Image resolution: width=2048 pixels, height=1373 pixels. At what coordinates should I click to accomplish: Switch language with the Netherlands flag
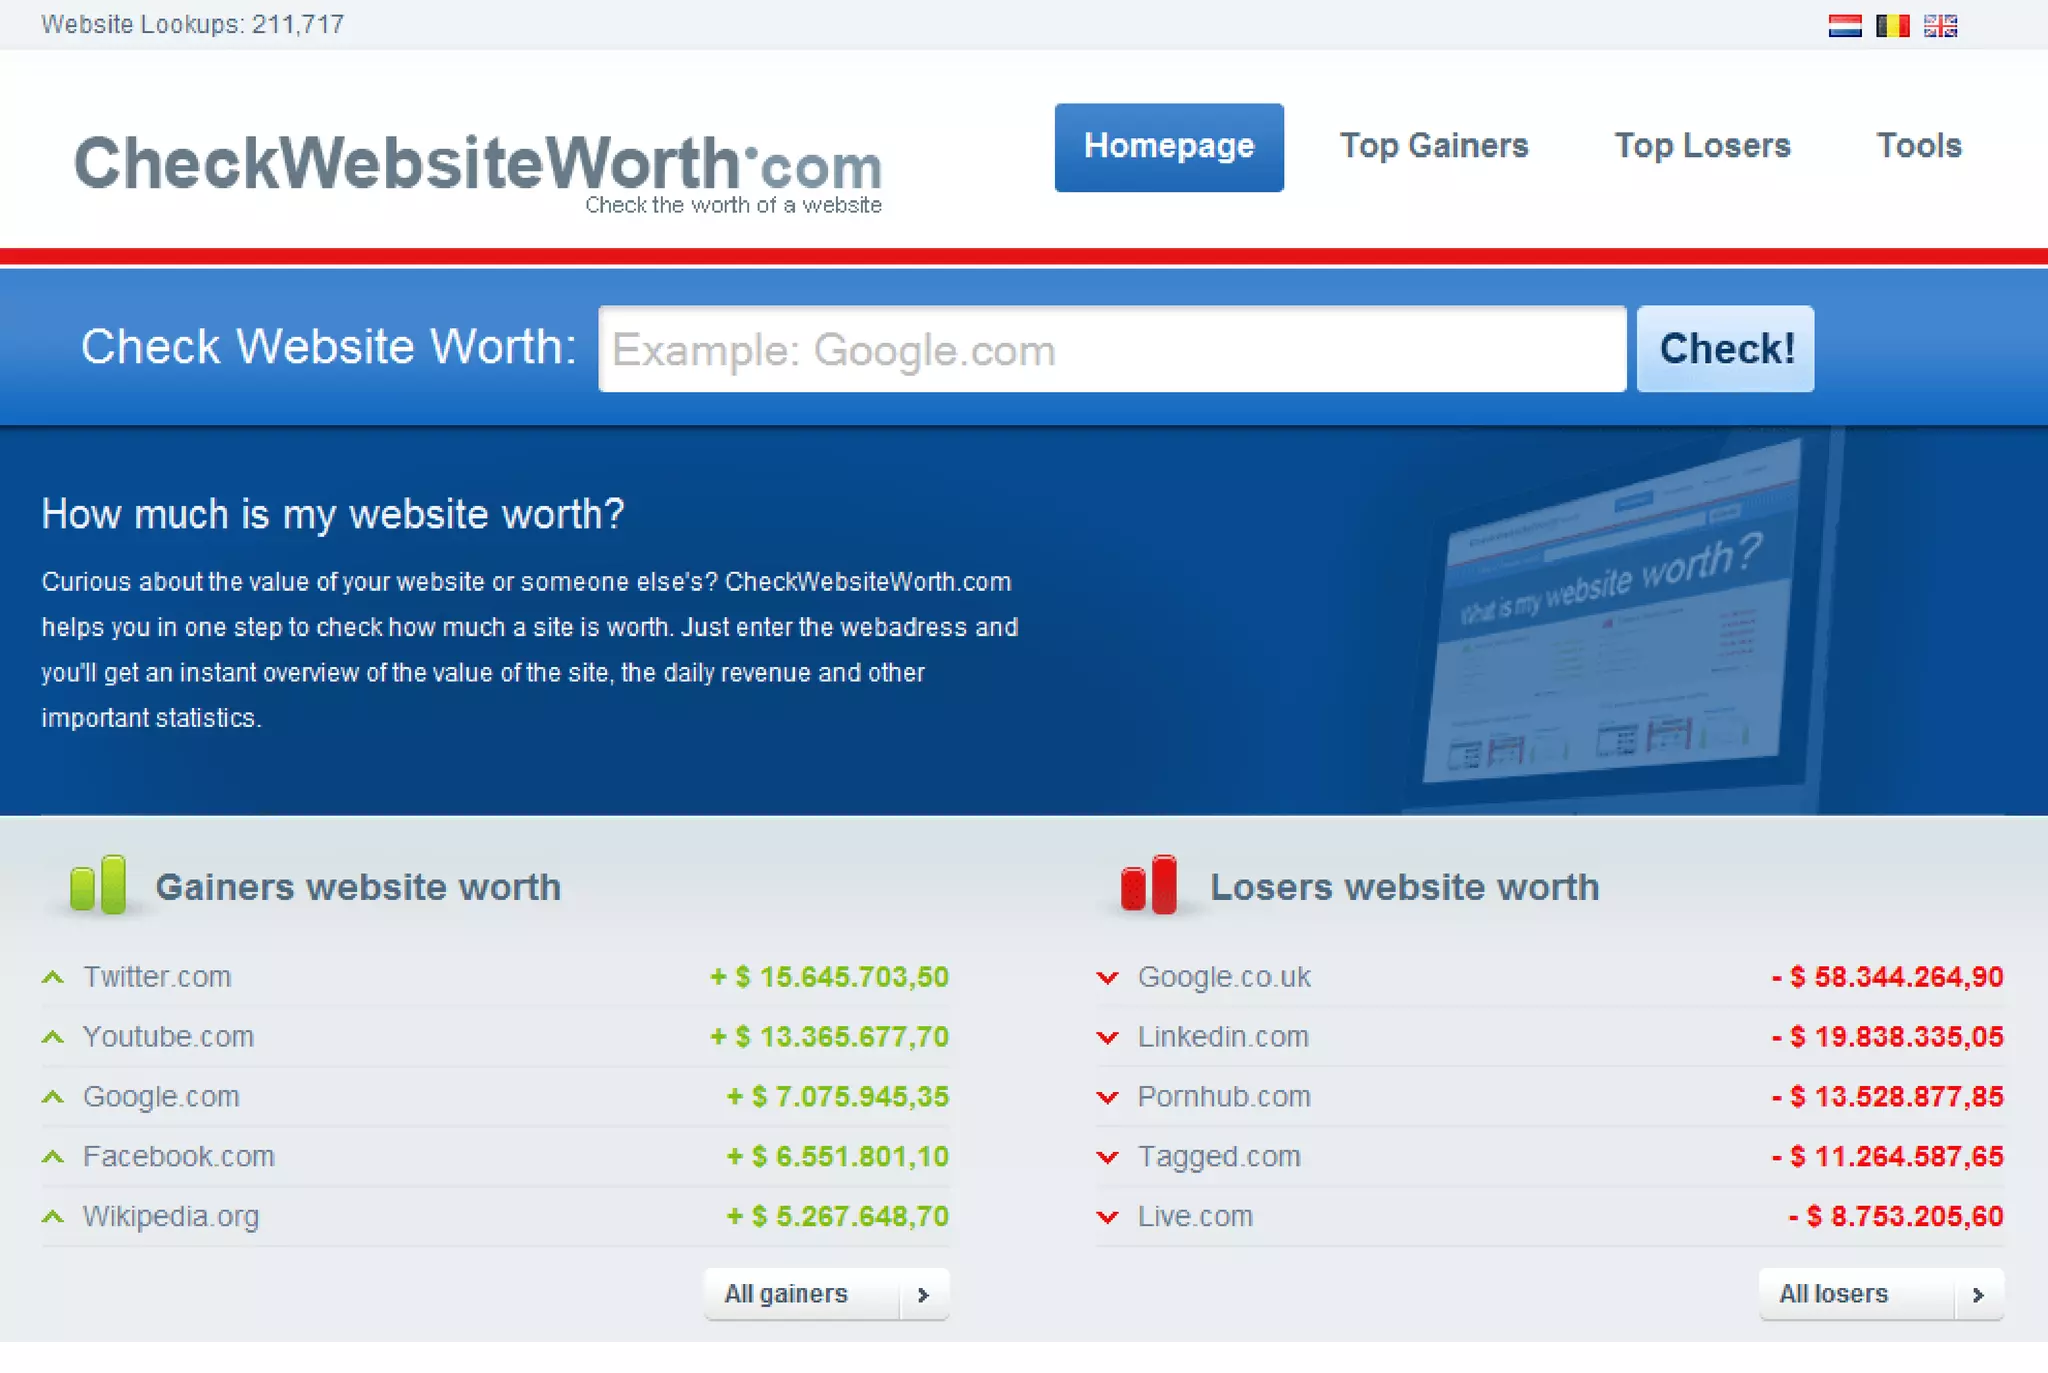coord(1844,25)
